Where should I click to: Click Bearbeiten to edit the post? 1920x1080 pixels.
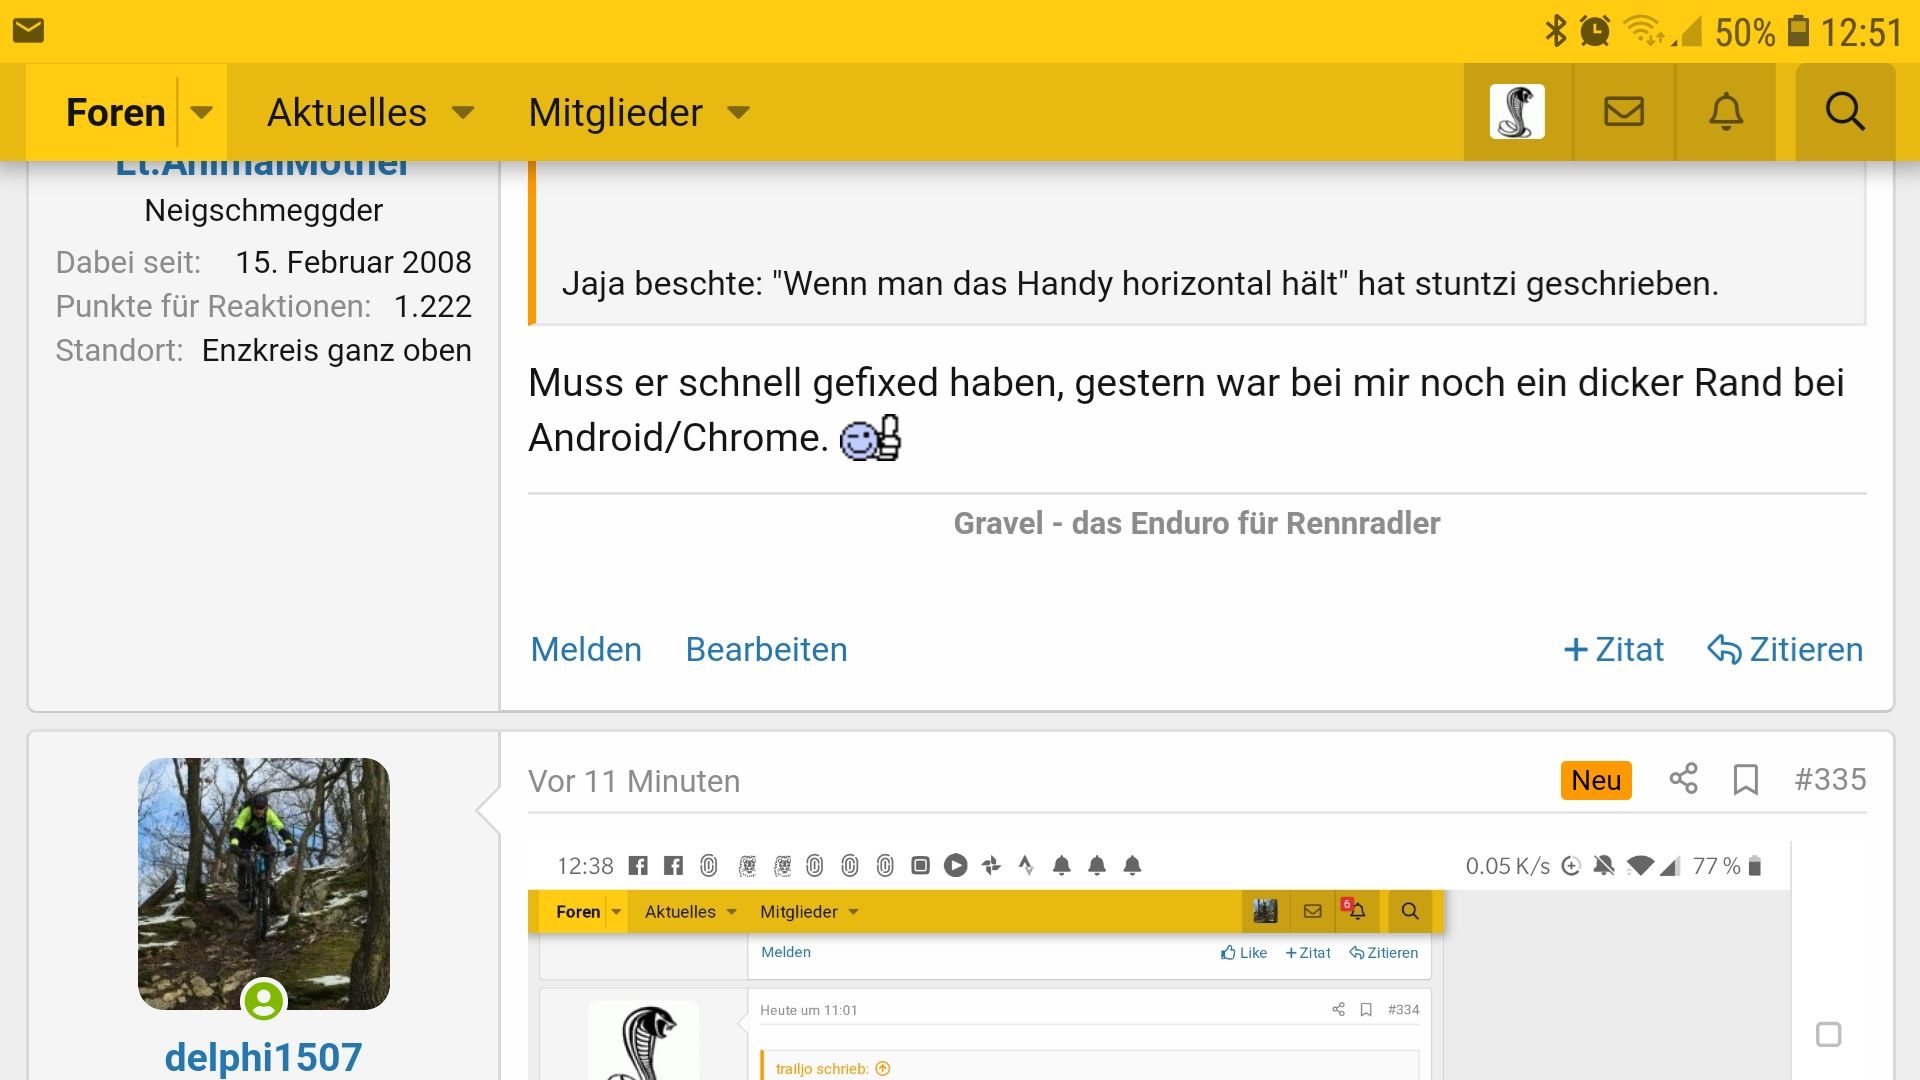coord(766,650)
